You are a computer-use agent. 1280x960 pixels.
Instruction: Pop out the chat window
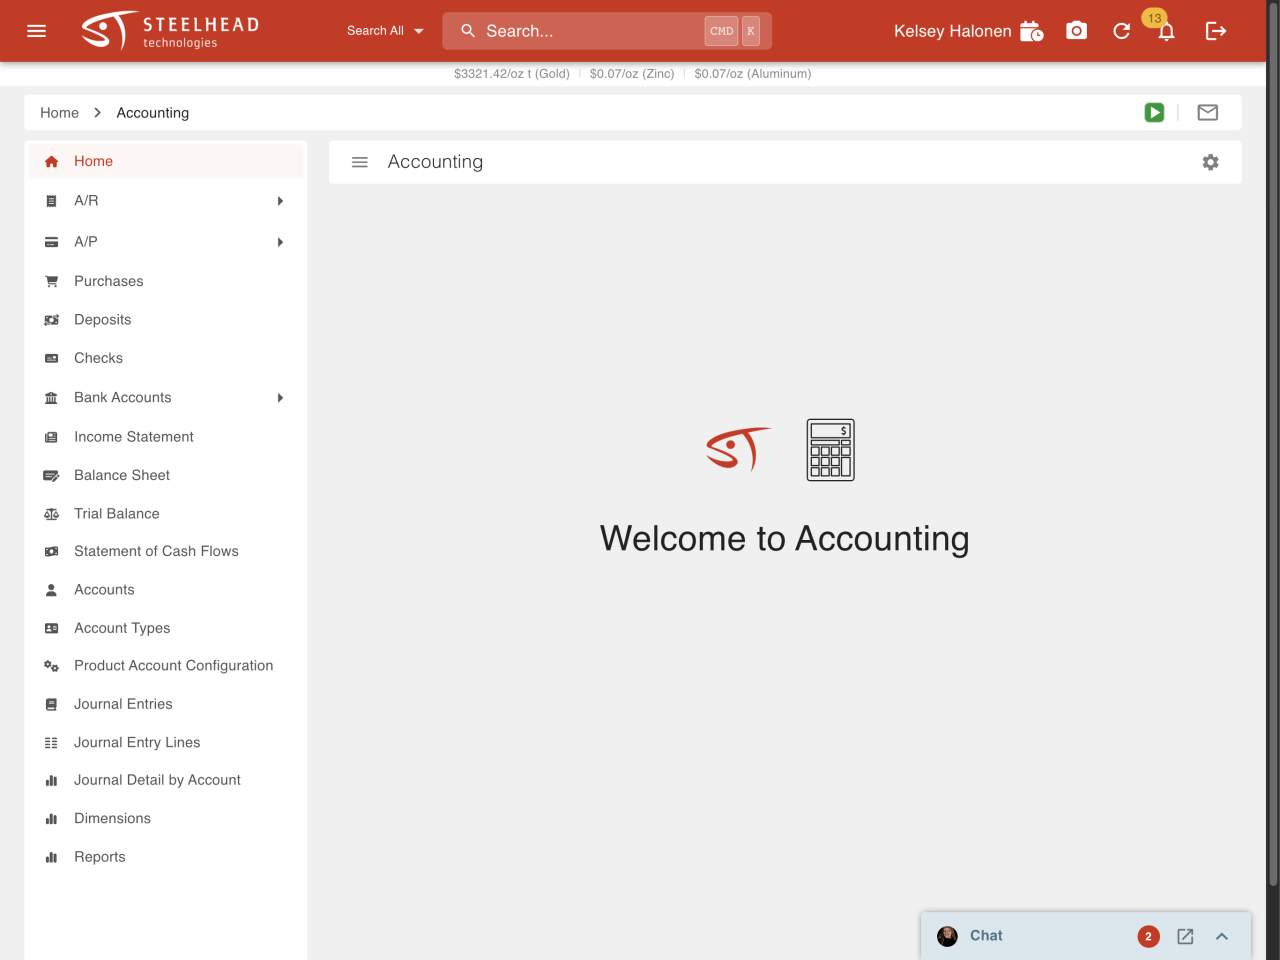1185,936
